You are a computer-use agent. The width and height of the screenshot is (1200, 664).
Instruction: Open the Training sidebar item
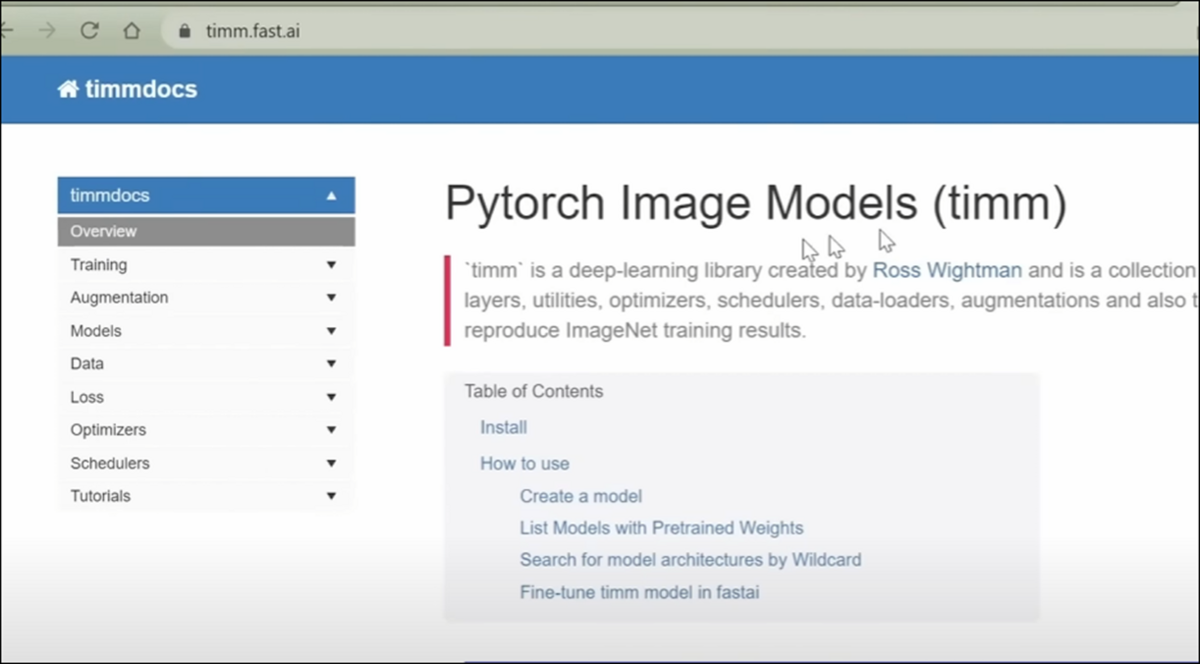click(98, 265)
